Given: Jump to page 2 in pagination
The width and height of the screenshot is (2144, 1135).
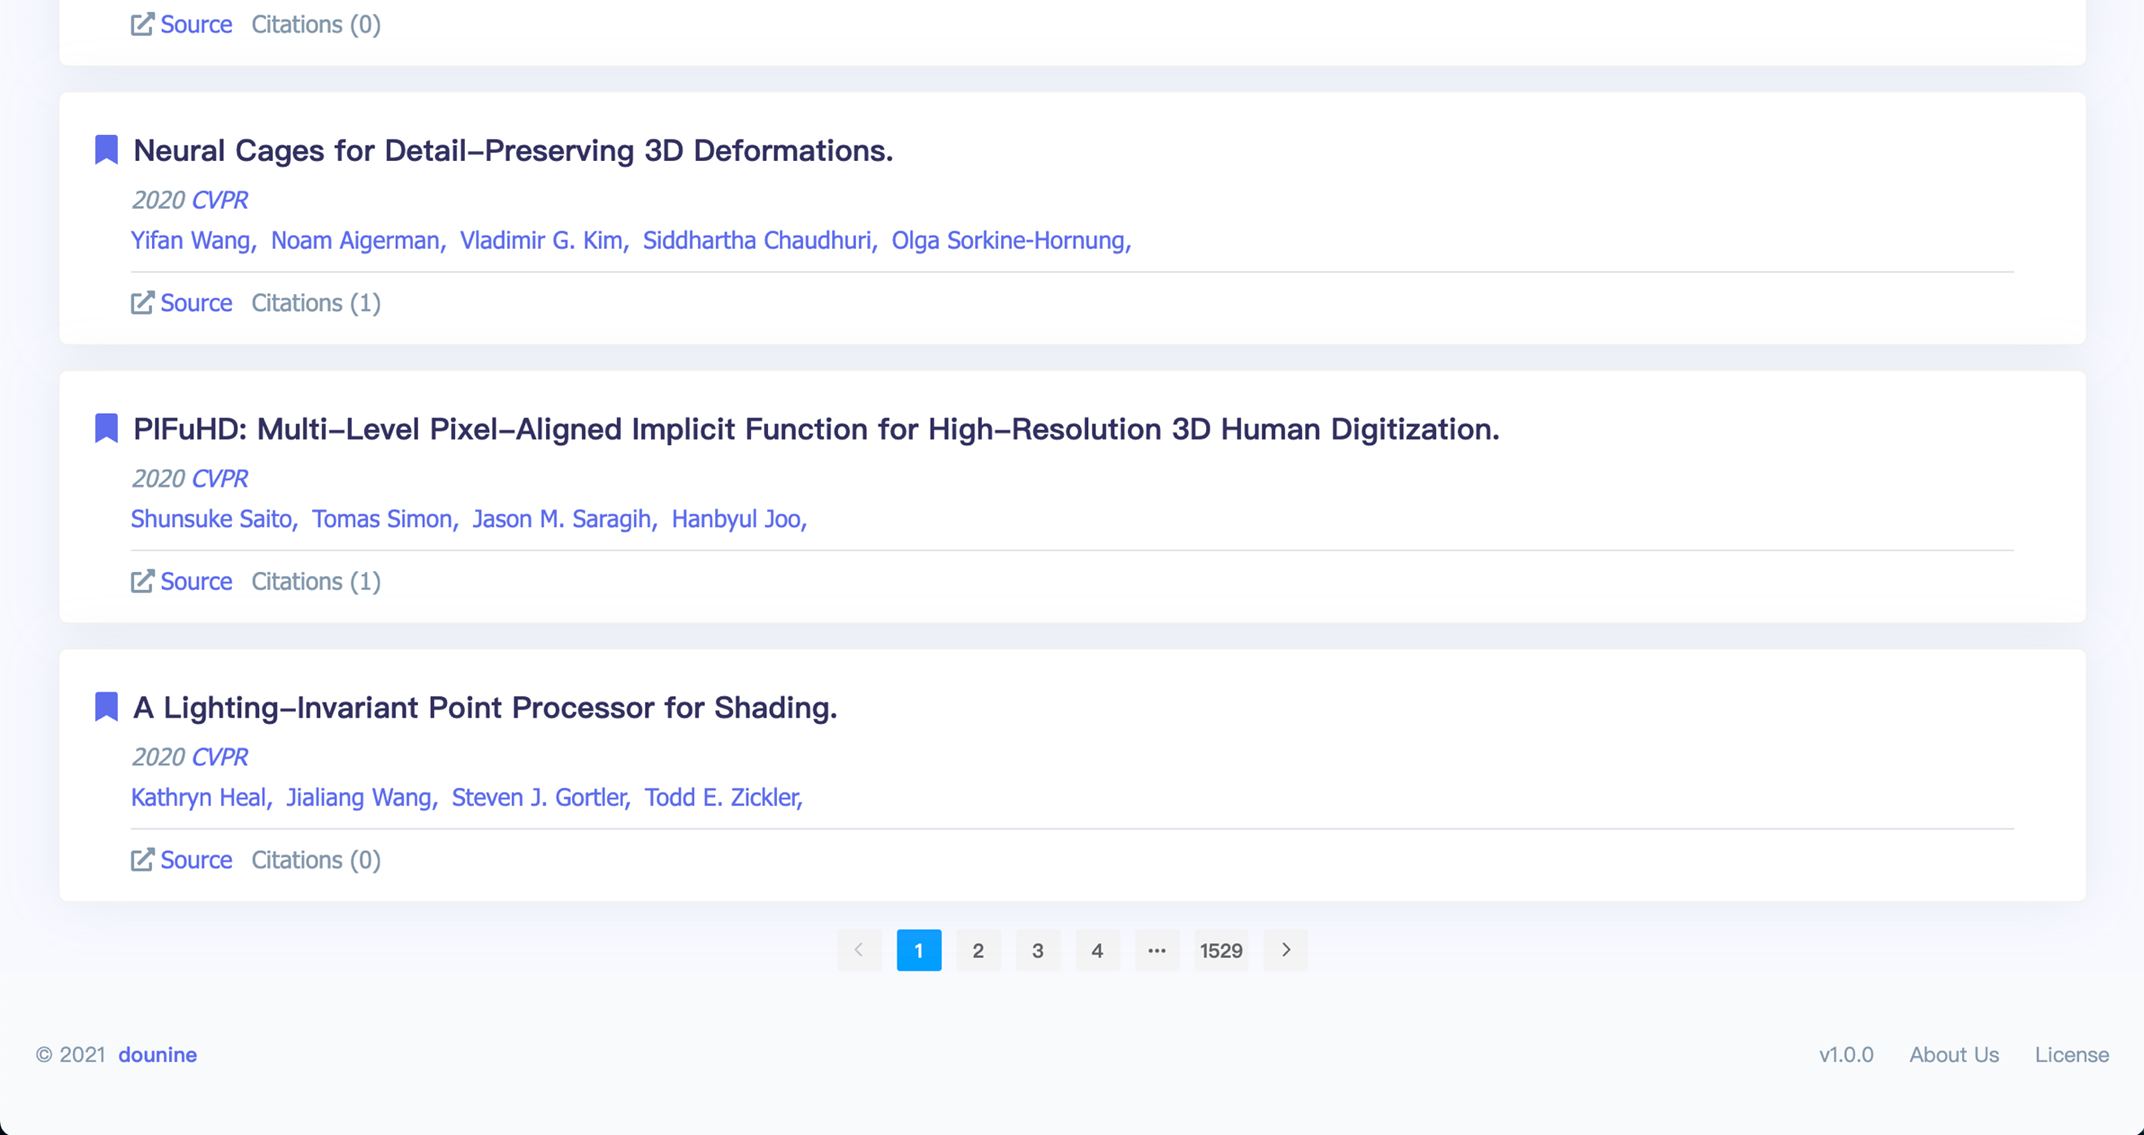Looking at the screenshot, I should click(x=978, y=950).
